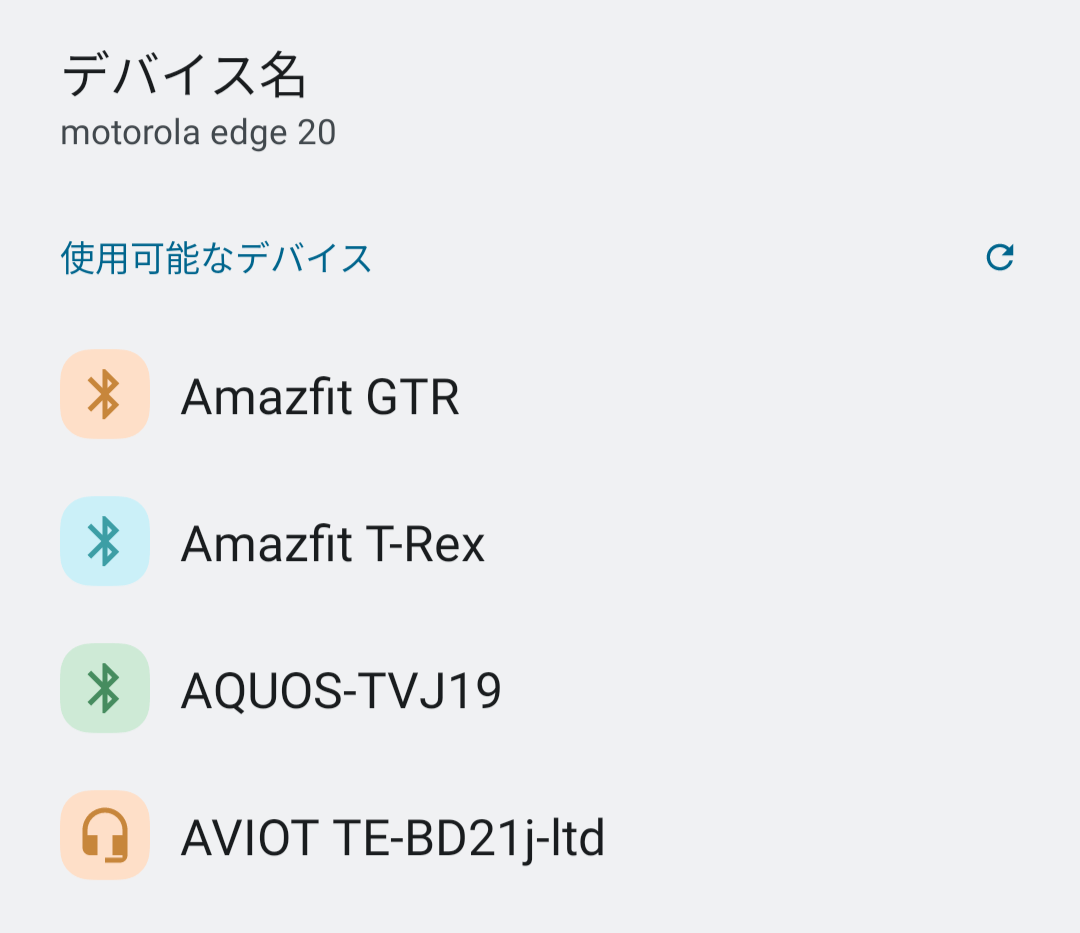The image size is (1080, 933).
Task: Tap the 使用可能なデバイス section label
Action: tap(215, 257)
